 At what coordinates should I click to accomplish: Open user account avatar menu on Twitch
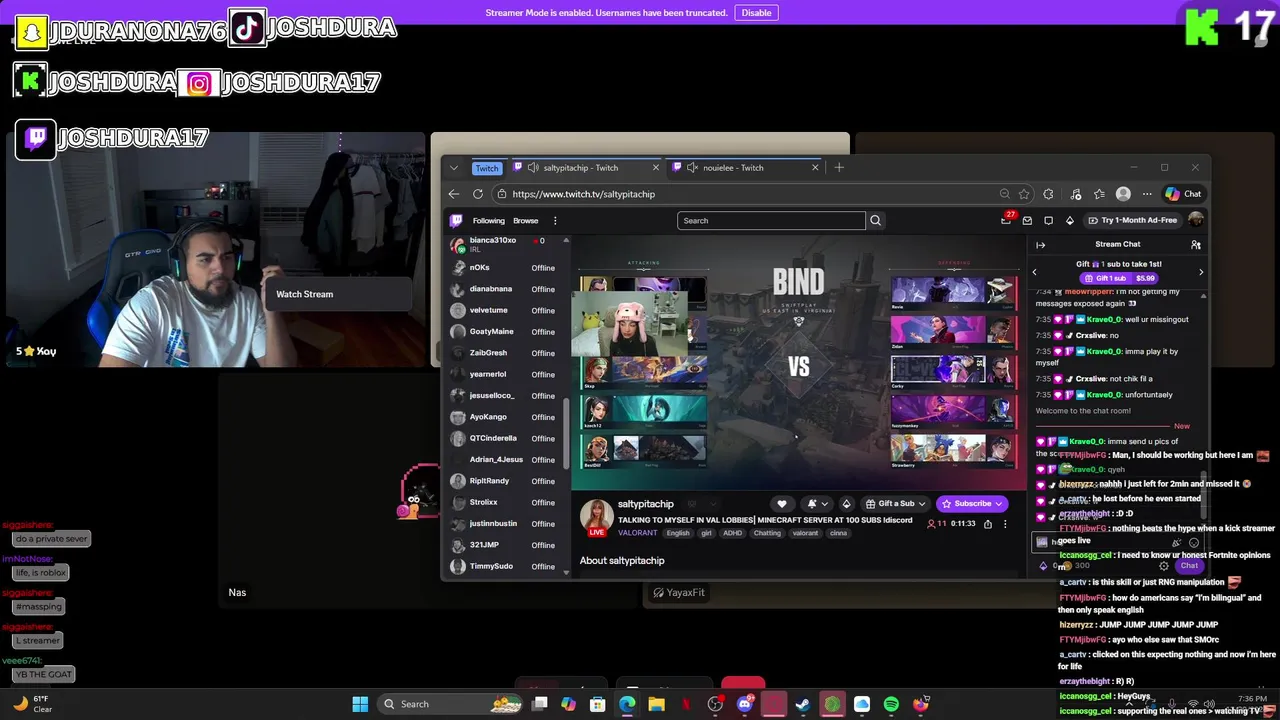pos(1195,220)
